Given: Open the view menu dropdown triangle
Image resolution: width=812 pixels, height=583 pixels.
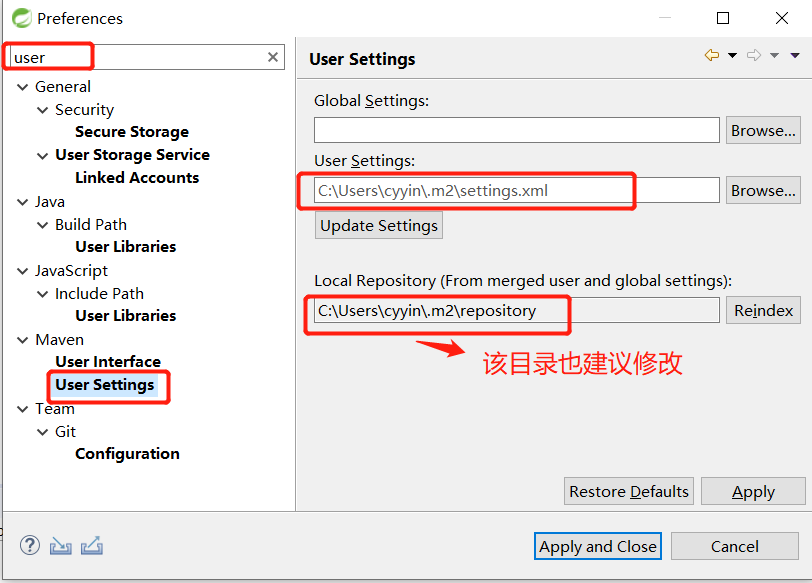Looking at the screenshot, I should [795, 55].
